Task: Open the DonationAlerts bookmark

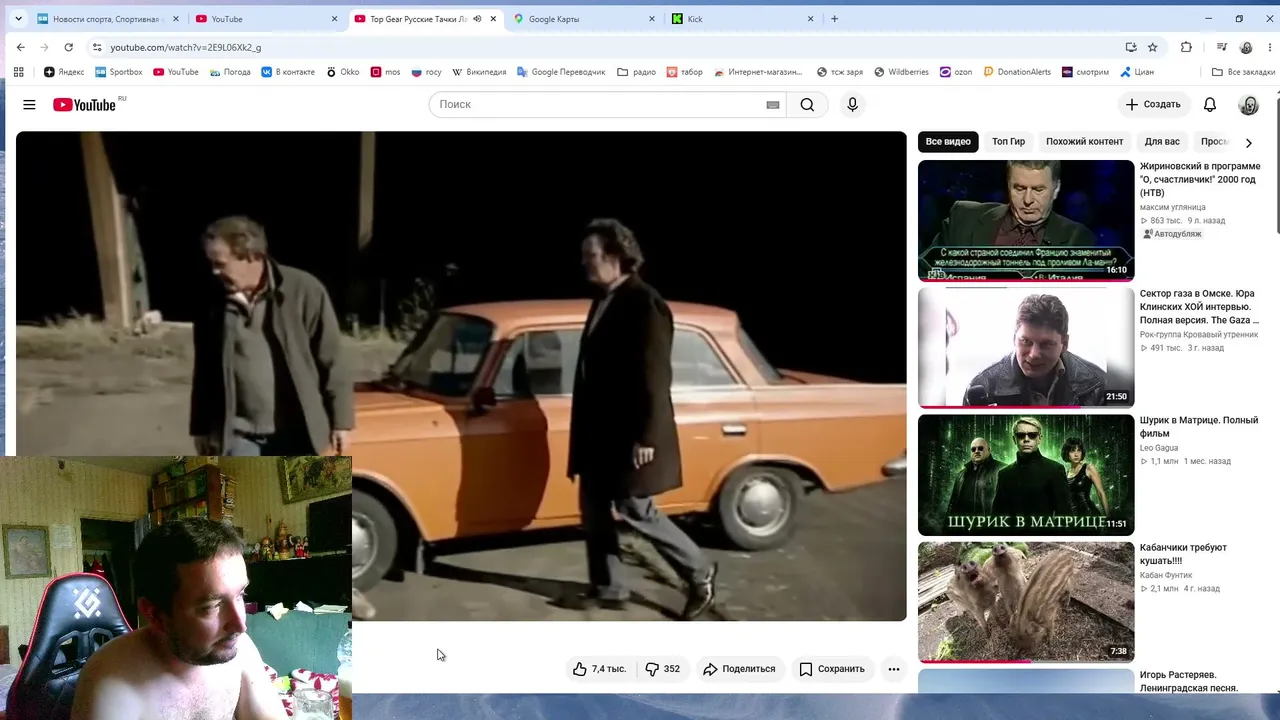Action: click(1017, 72)
